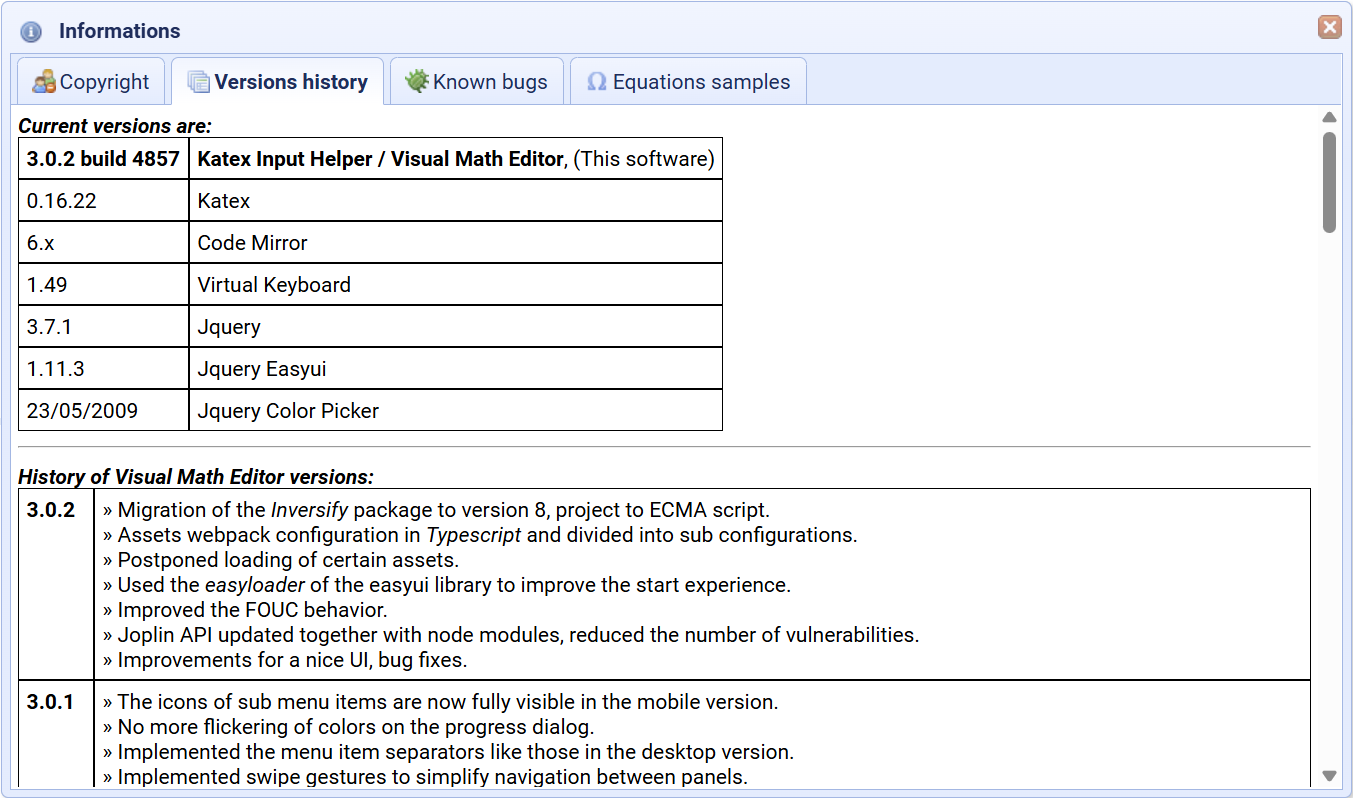
Task: Click the 'History of Visual Math Editor versions:' heading
Action: [196, 477]
